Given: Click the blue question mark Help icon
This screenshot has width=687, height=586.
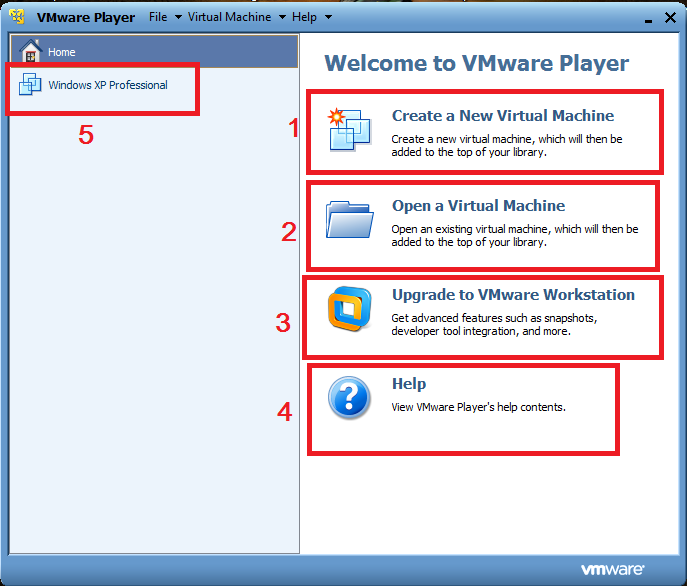Looking at the screenshot, I should pos(349,398).
